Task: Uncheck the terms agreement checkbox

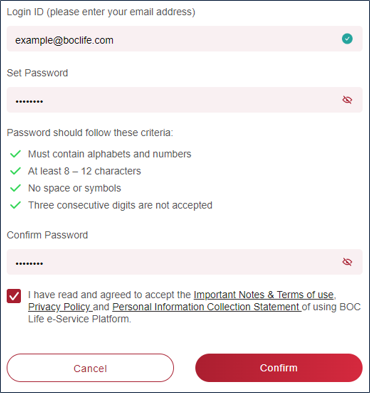Action: [x=14, y=296]
